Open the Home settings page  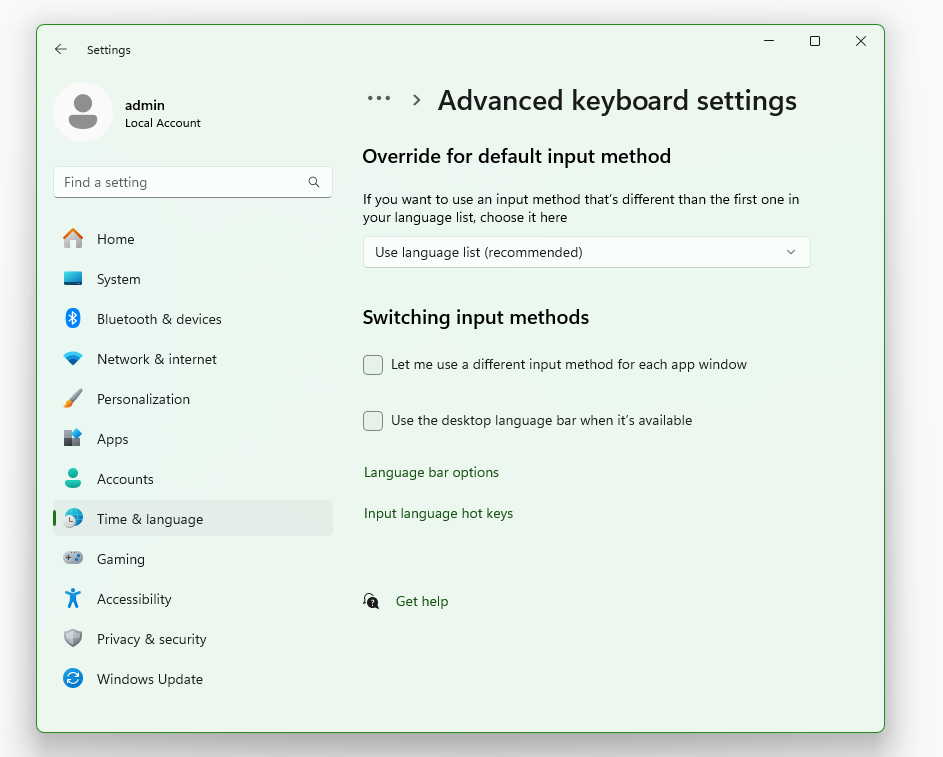(x=192, y=239)
